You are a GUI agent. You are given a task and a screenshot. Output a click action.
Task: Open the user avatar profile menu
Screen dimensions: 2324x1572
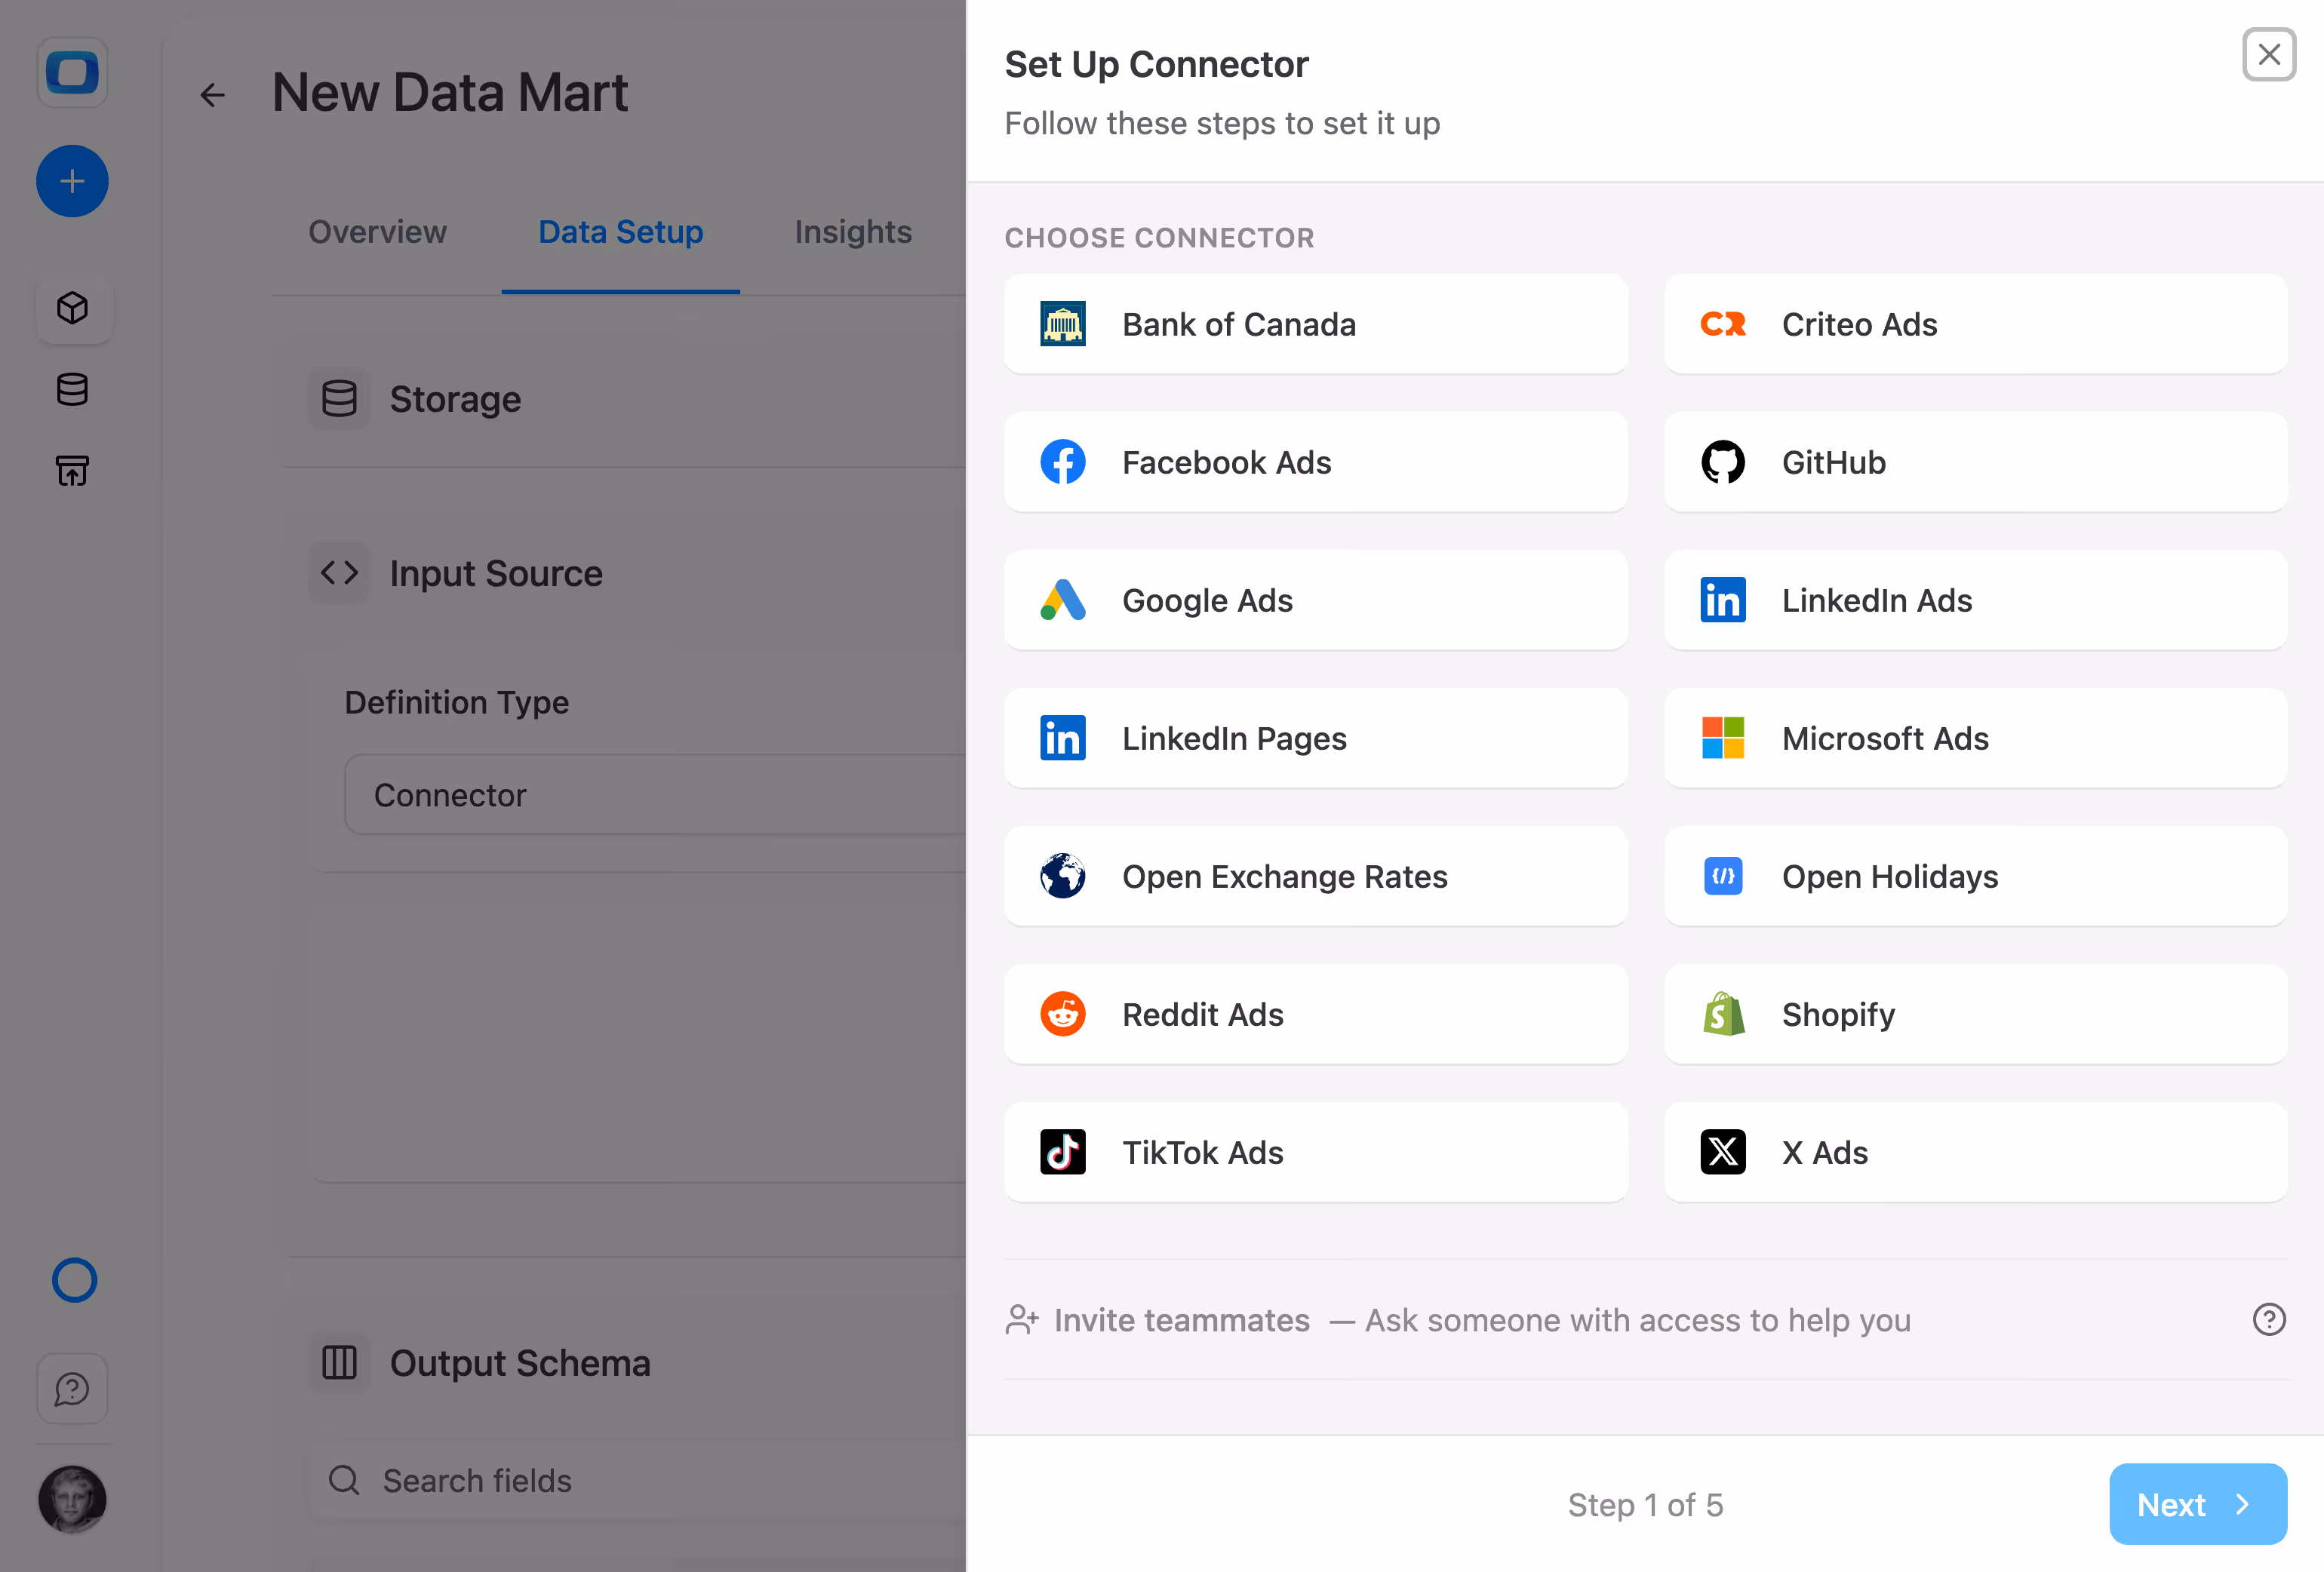72,1499
